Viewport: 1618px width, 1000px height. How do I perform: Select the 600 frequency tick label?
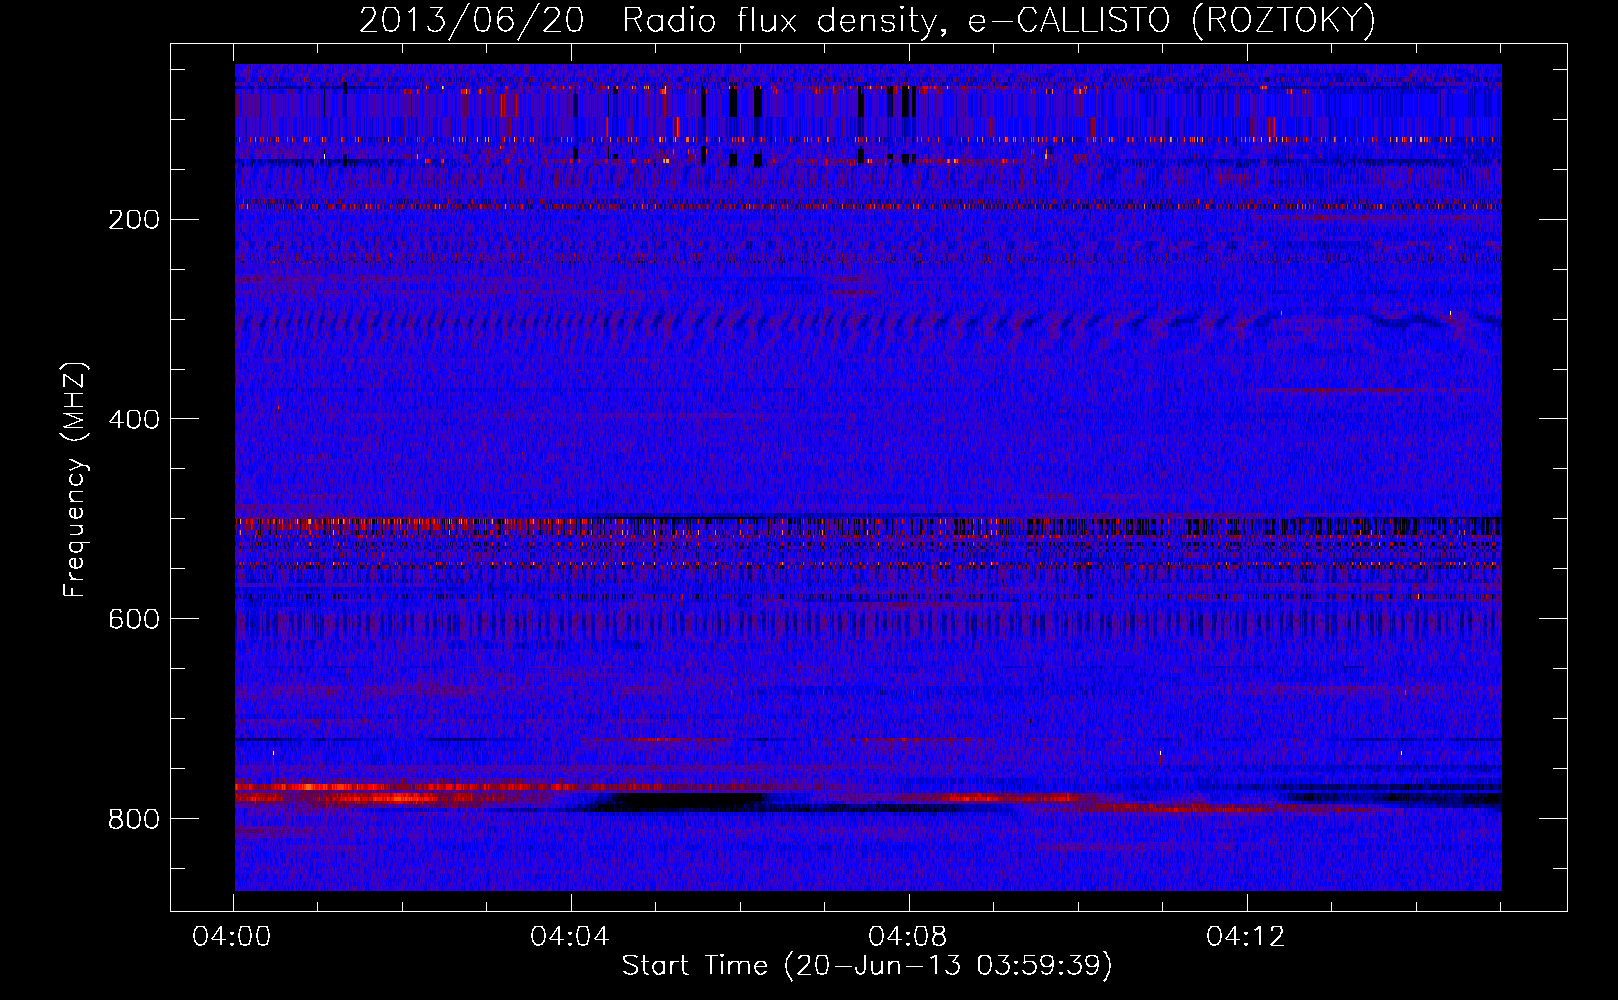point(134,620)
